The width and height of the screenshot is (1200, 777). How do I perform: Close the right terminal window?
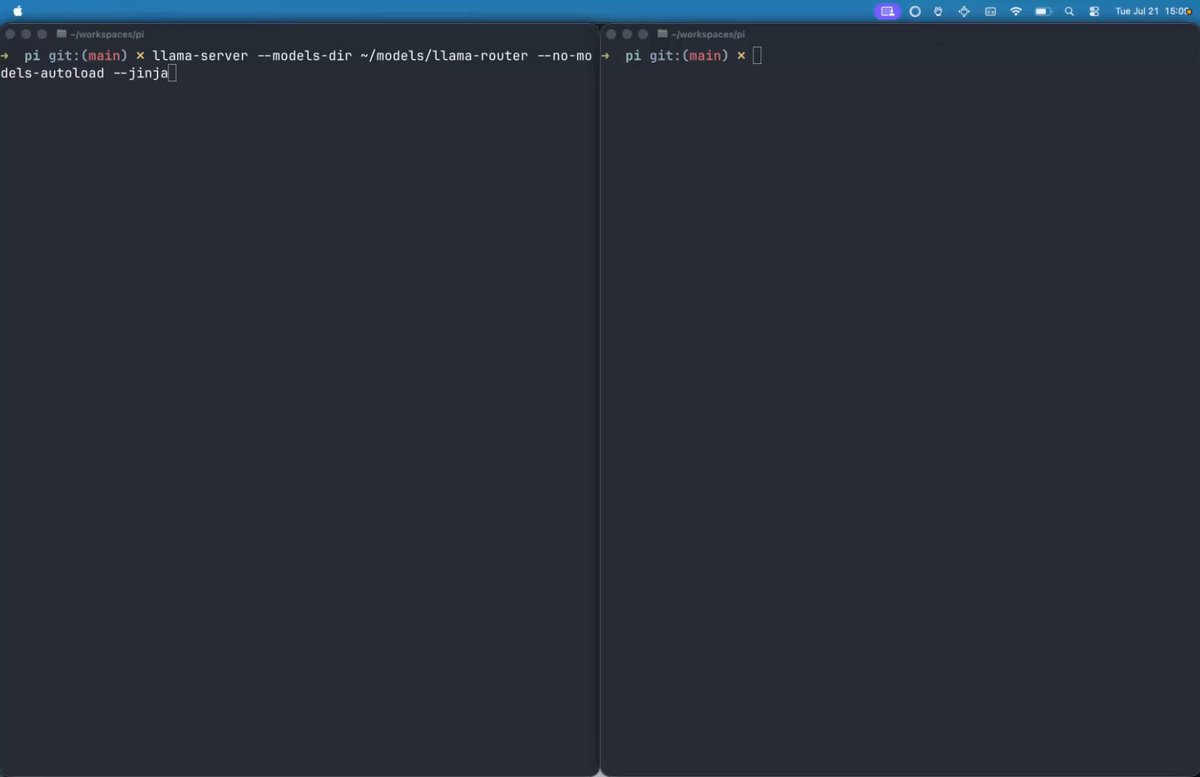click(610, 34)
